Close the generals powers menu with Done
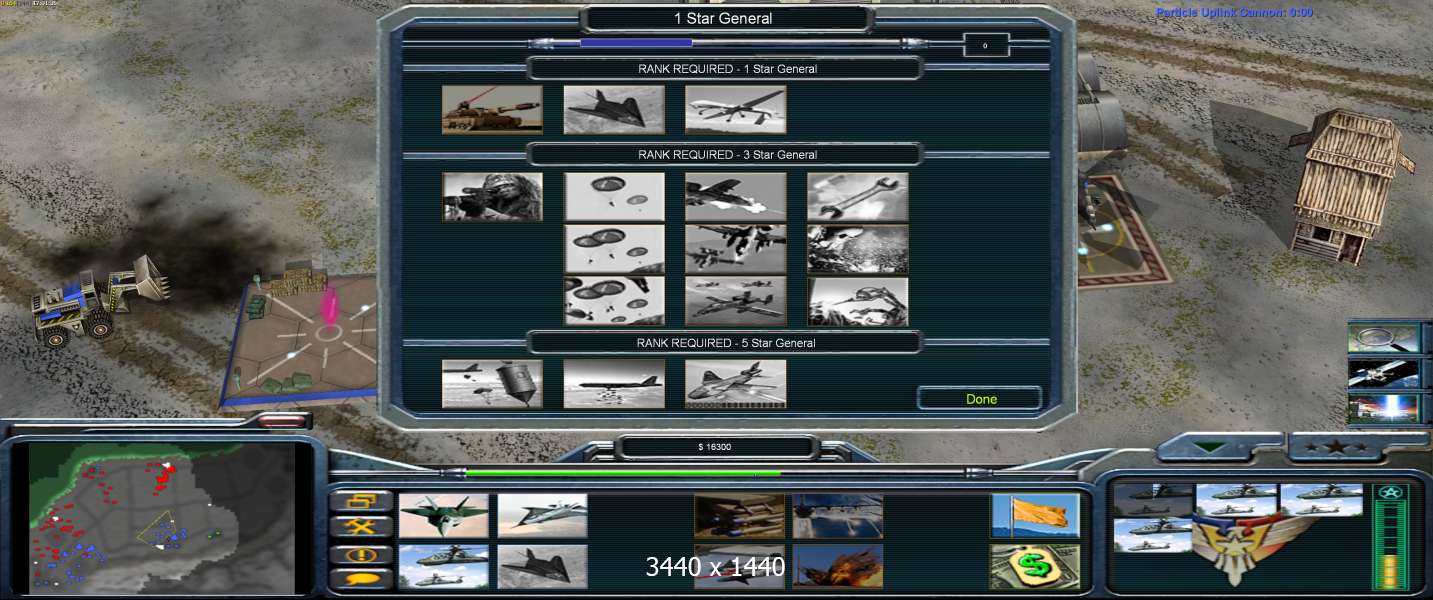 981,399
